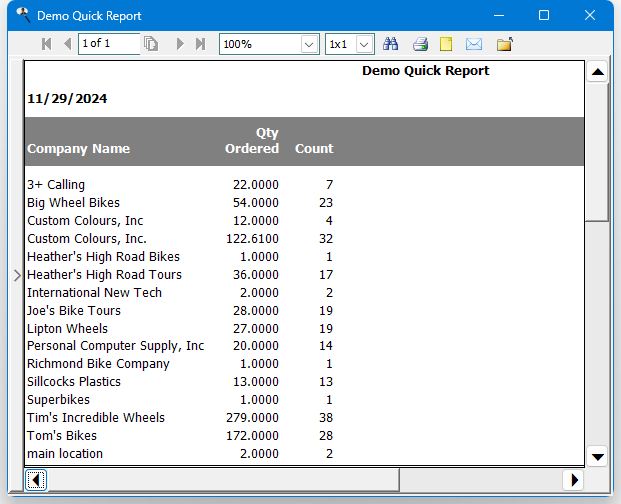Click the vertical scrollbar thumb
The image size is (621, 504).
(x=597, y=152)
